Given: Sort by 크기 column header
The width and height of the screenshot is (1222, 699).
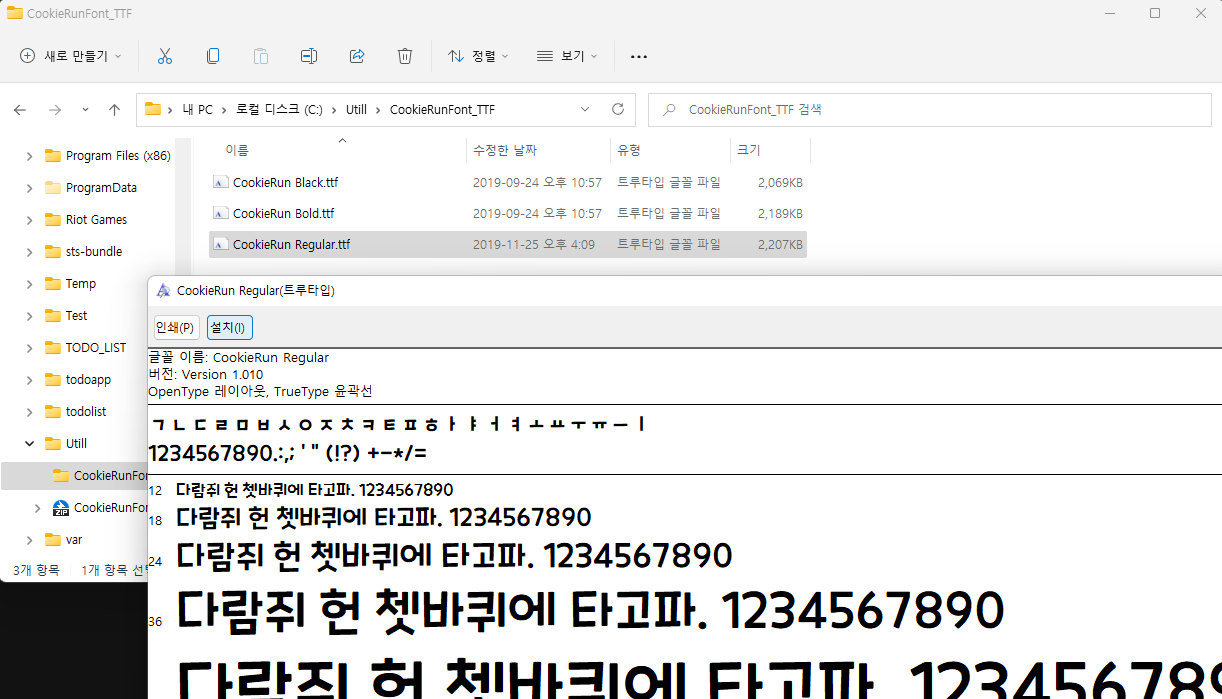Looking at the screenshot, I should (748, 150).
